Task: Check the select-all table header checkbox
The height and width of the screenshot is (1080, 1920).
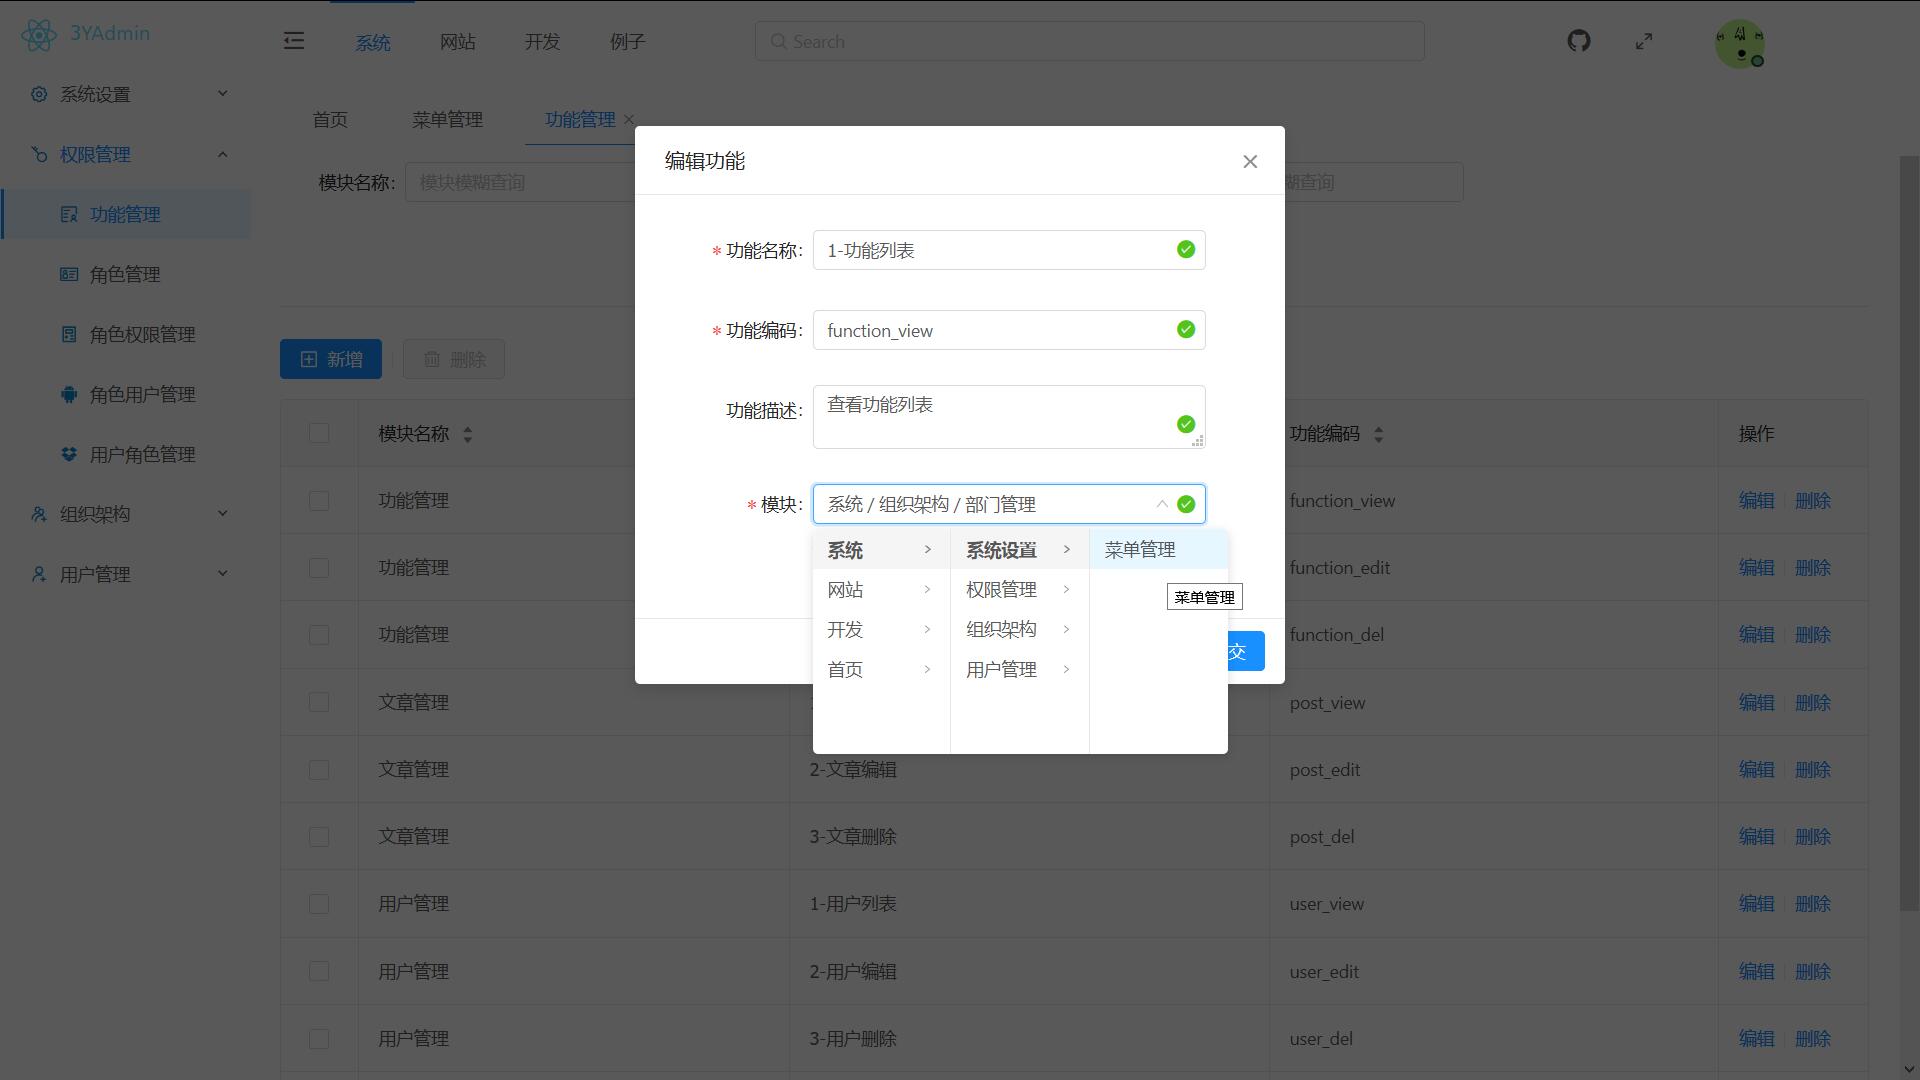Action: (319, 433)
